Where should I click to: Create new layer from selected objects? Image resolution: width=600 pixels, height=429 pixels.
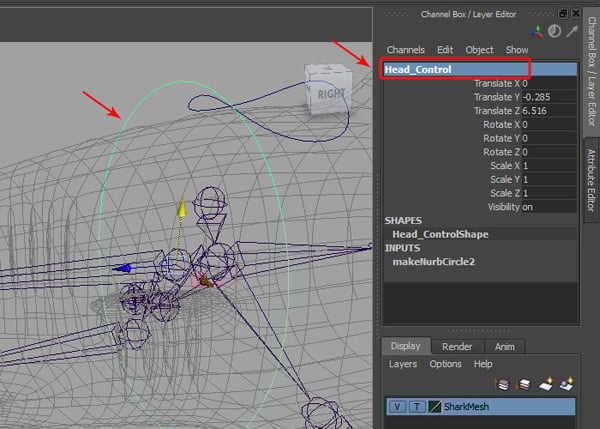coord(566,383)
